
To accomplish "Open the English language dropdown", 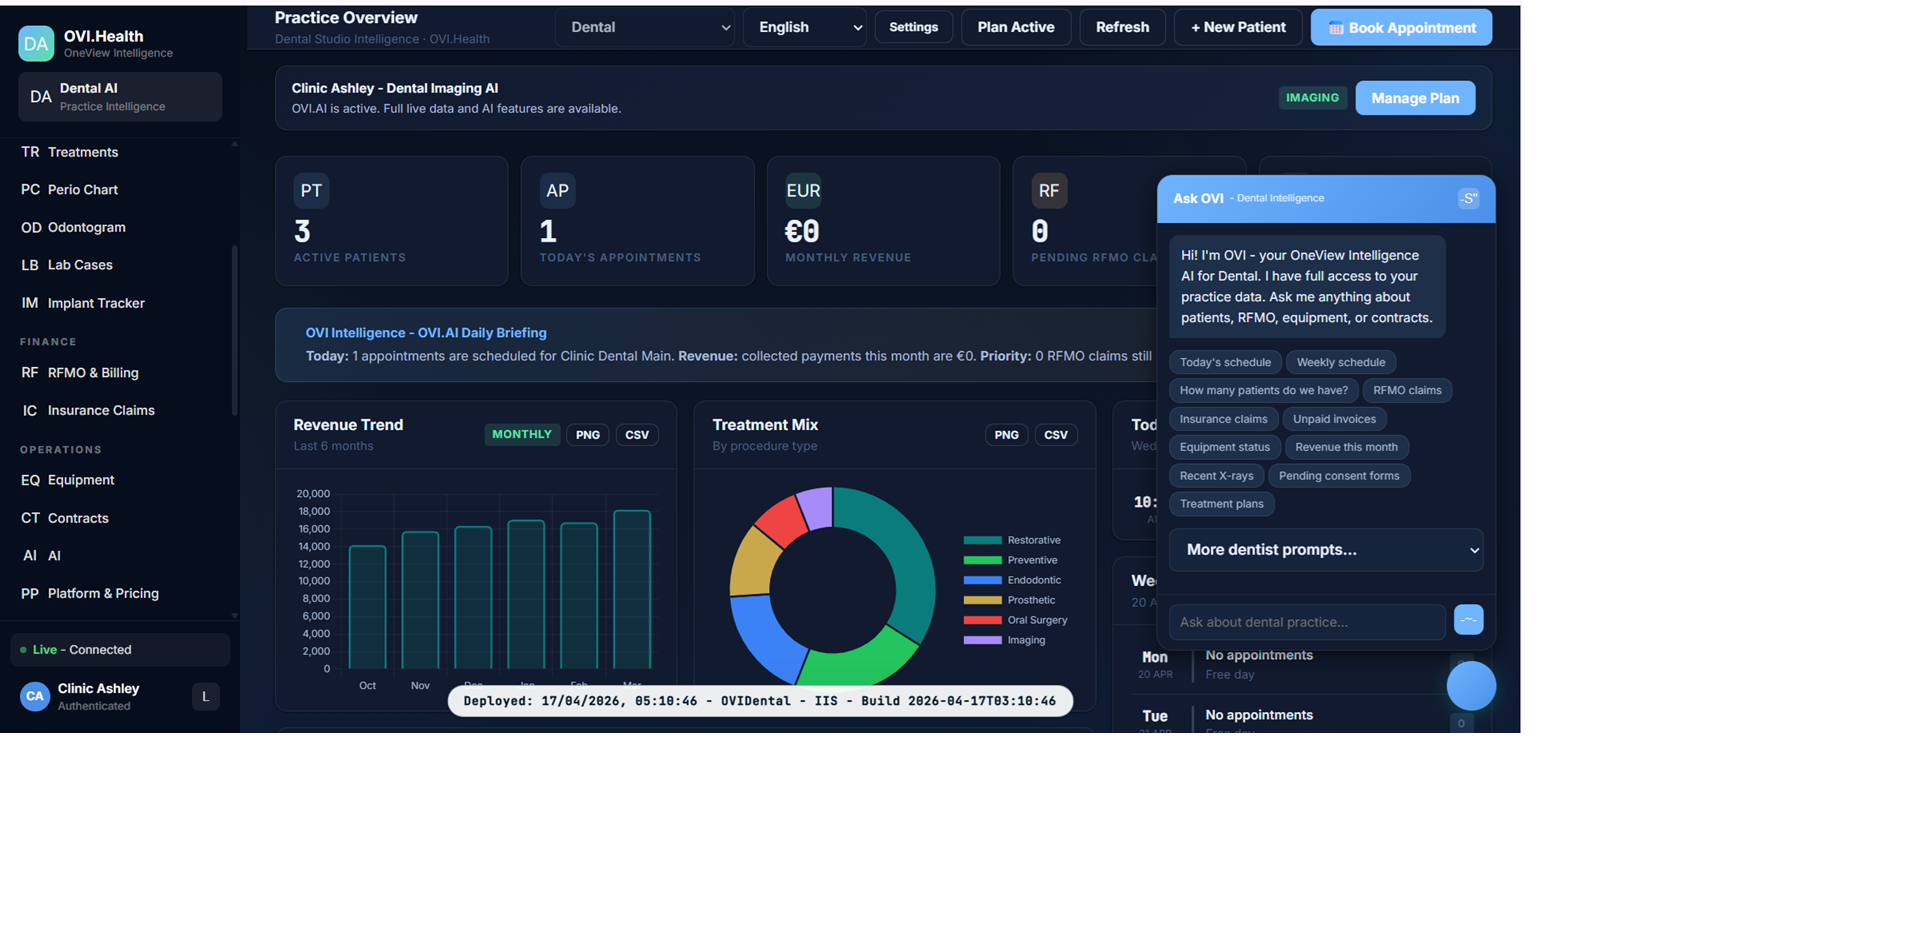I will [x=806, y=27].
